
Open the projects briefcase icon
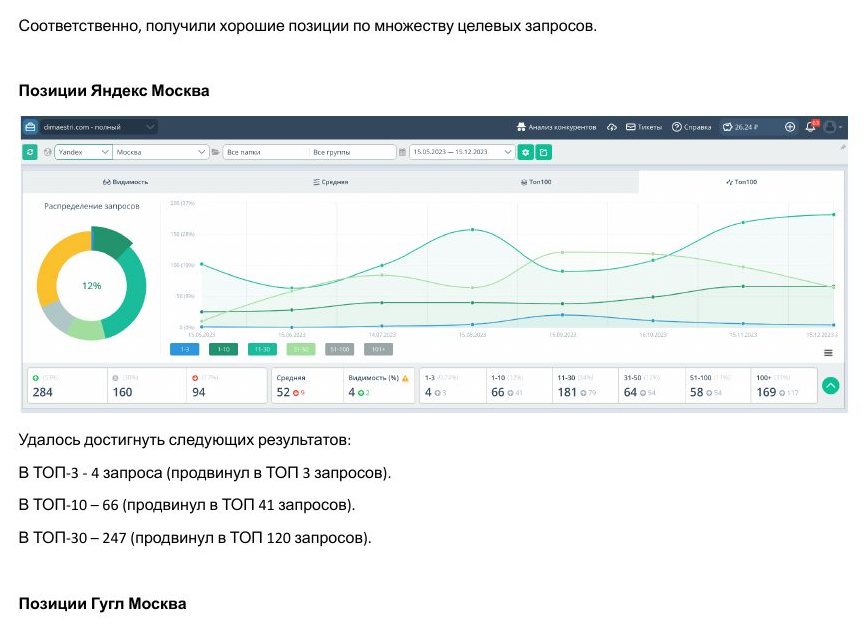(30, 127)
